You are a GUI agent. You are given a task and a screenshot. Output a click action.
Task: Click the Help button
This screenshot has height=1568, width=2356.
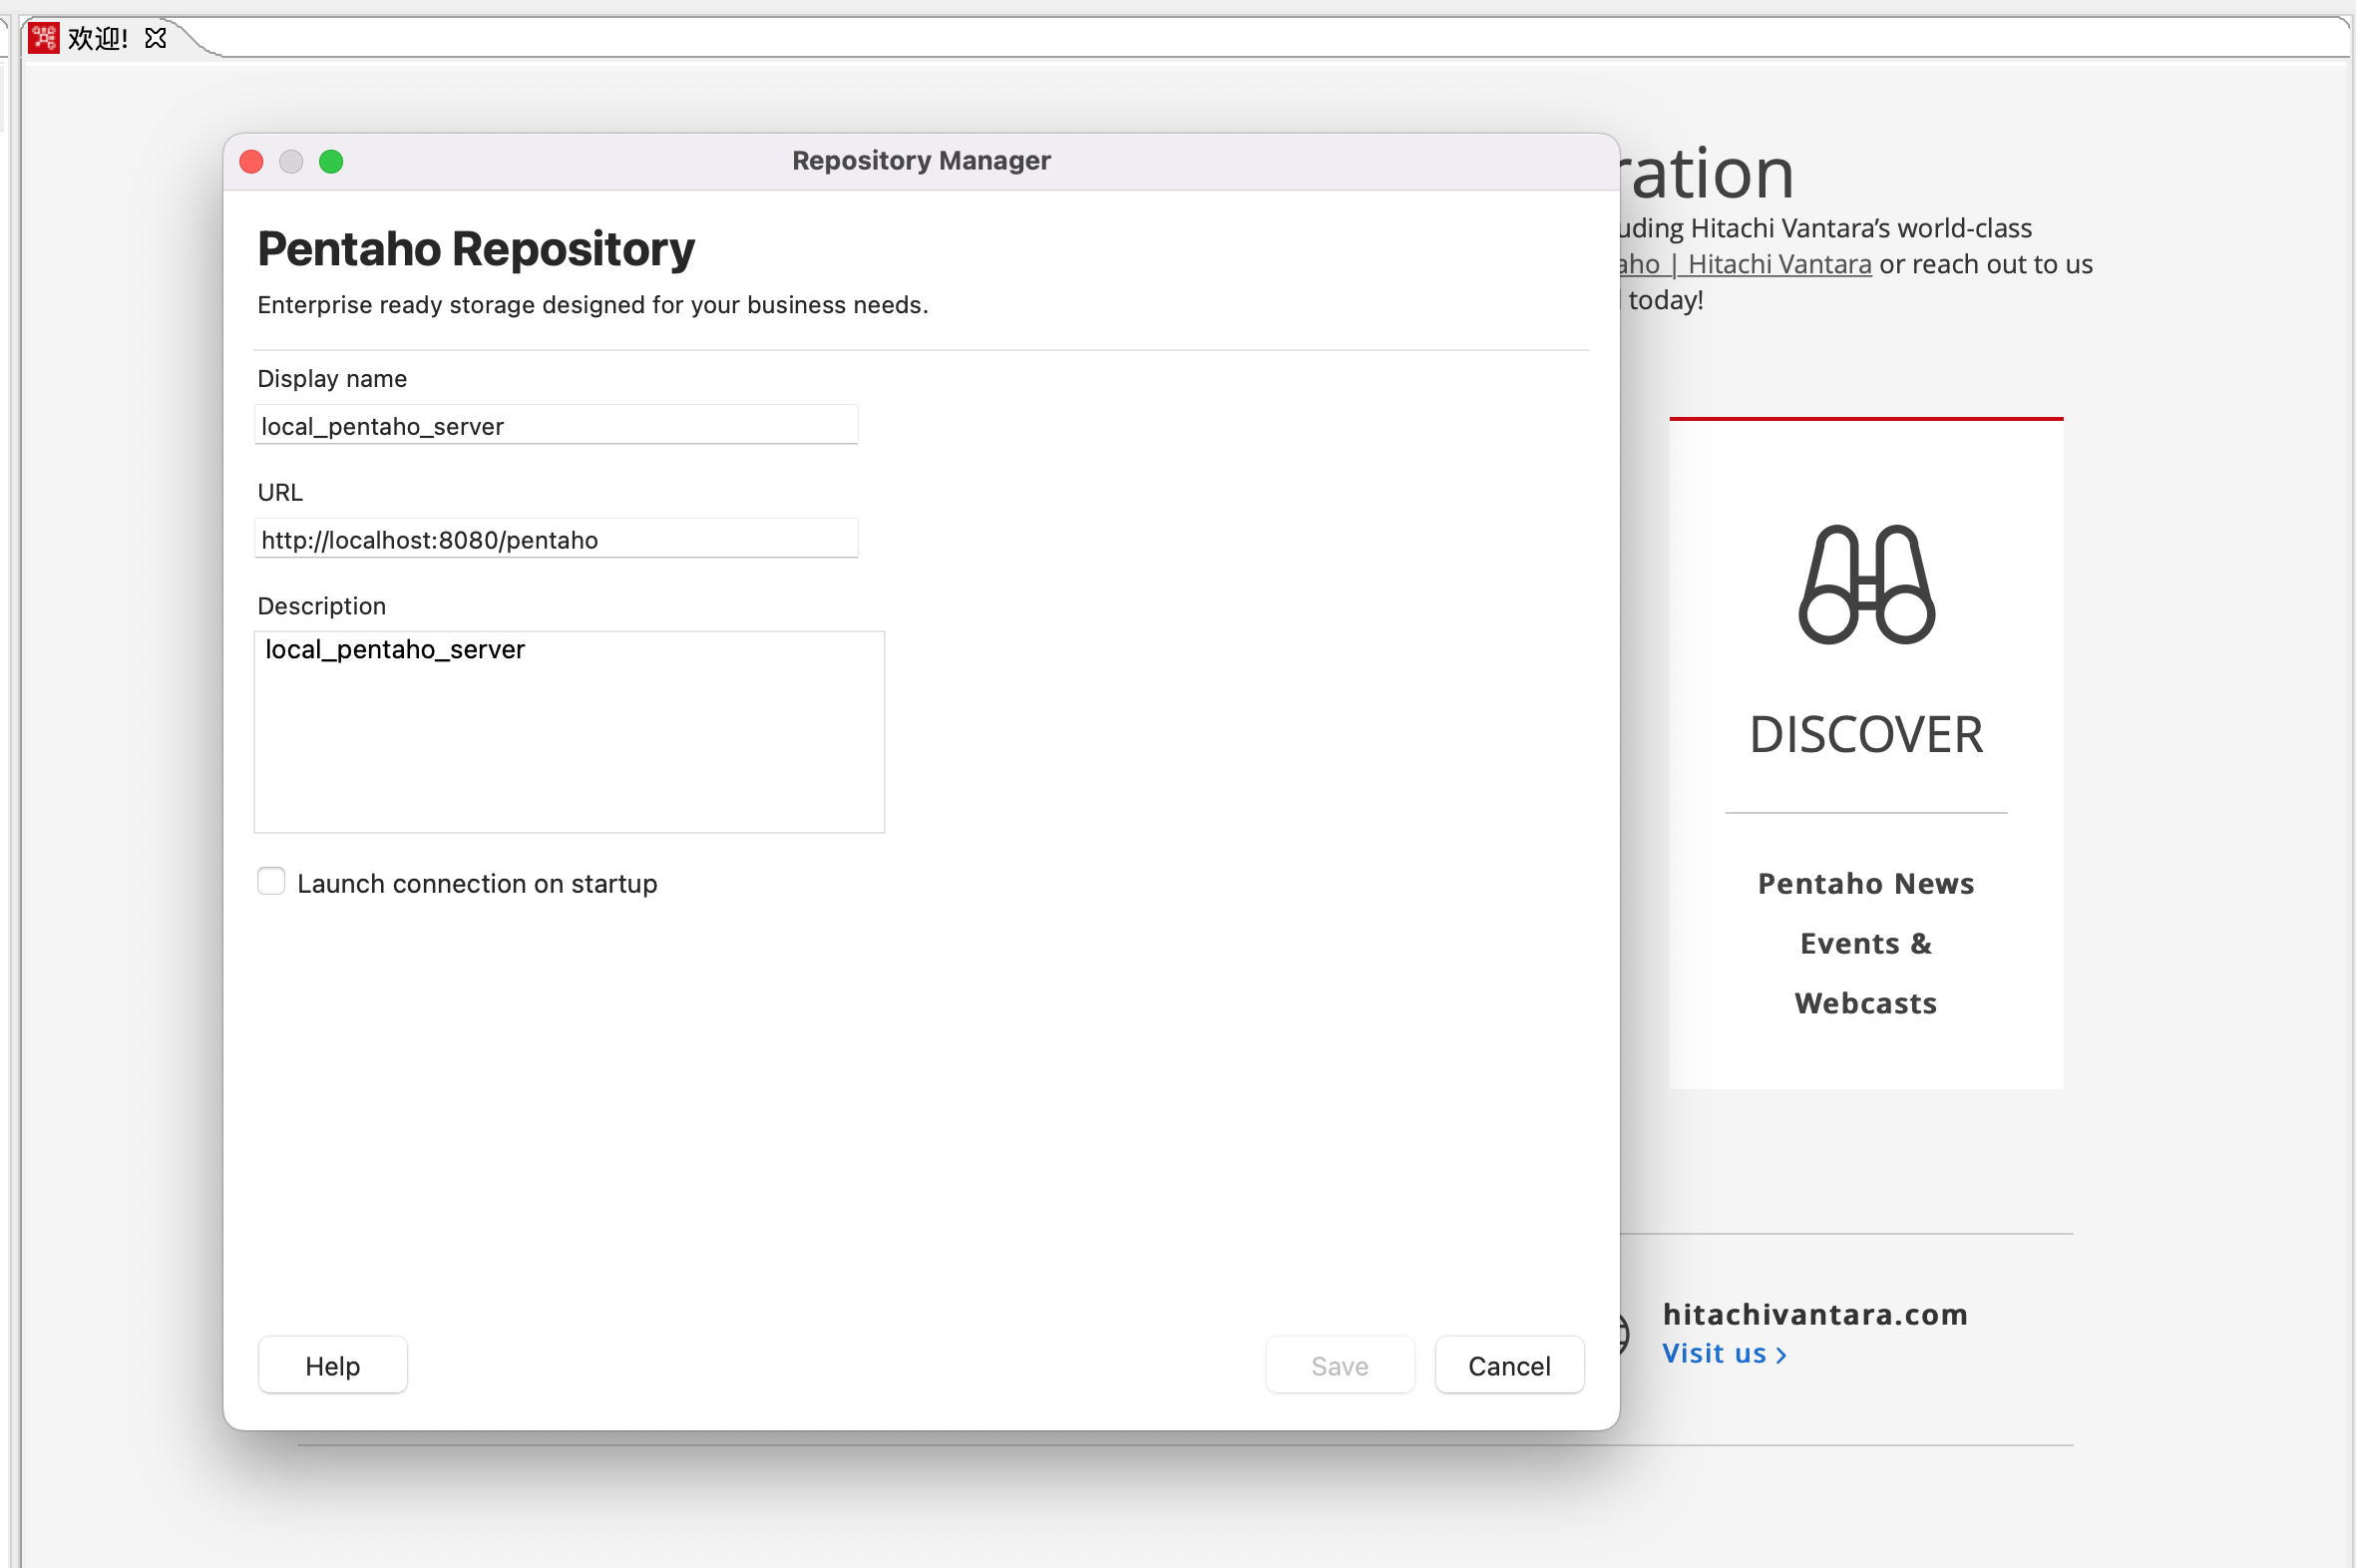(332, 1365)
